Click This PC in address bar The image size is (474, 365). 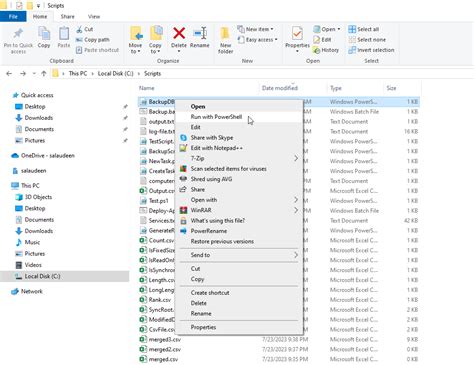point(78,74)
